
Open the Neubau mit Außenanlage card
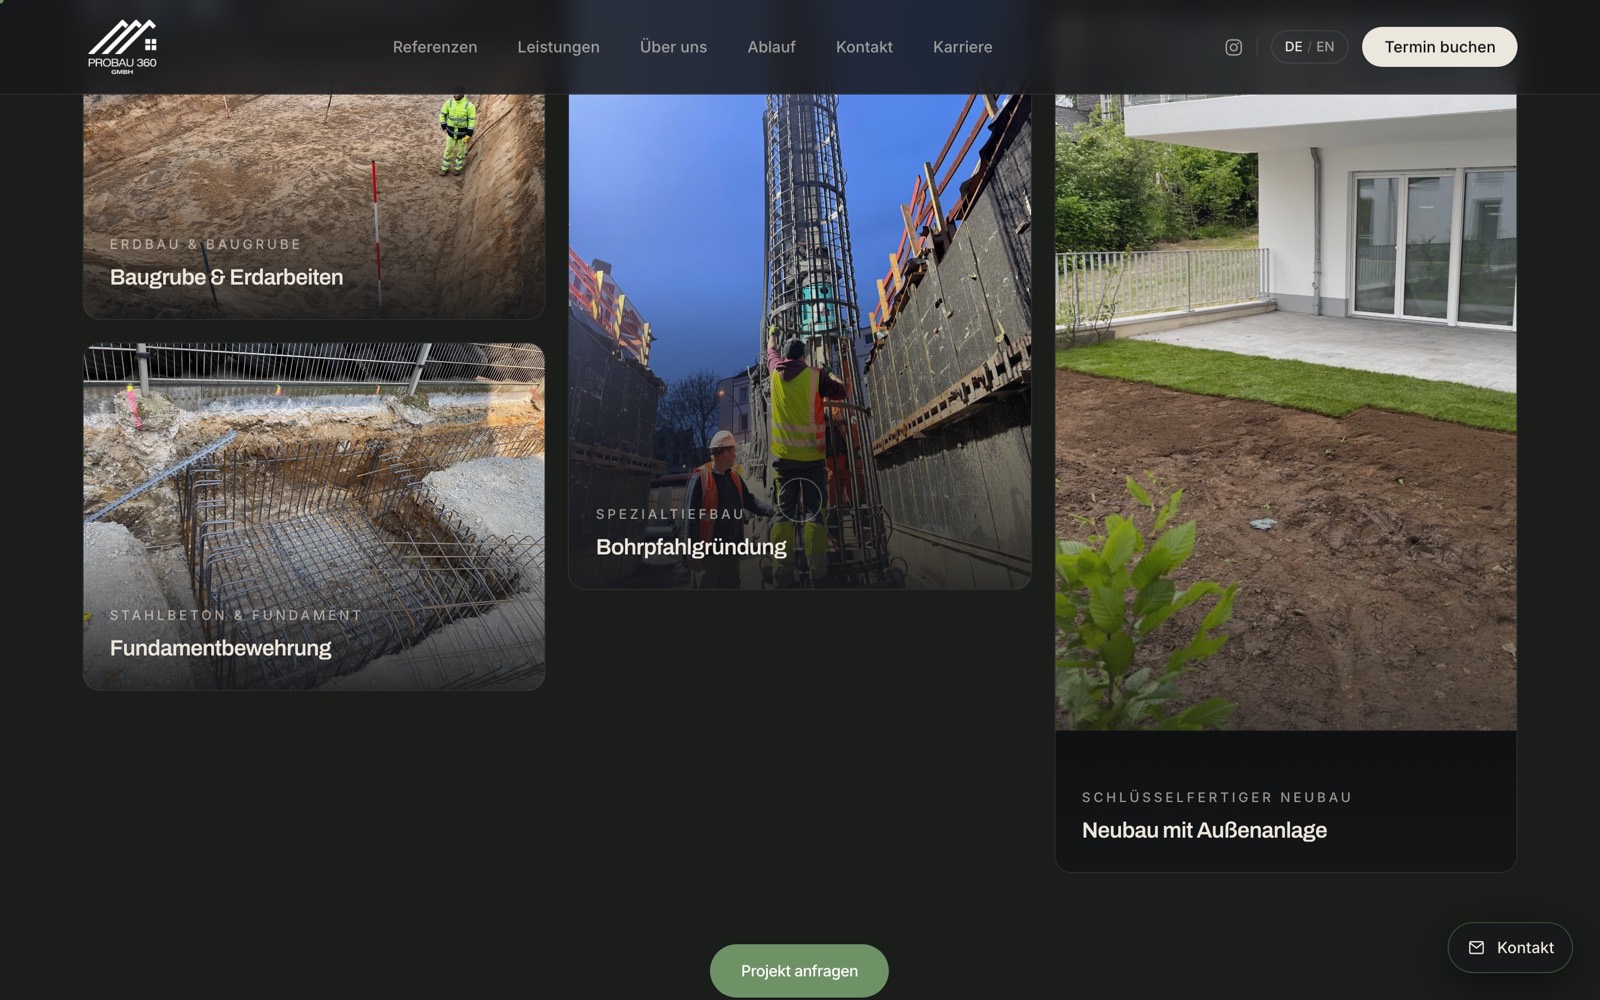point(1285,483)
